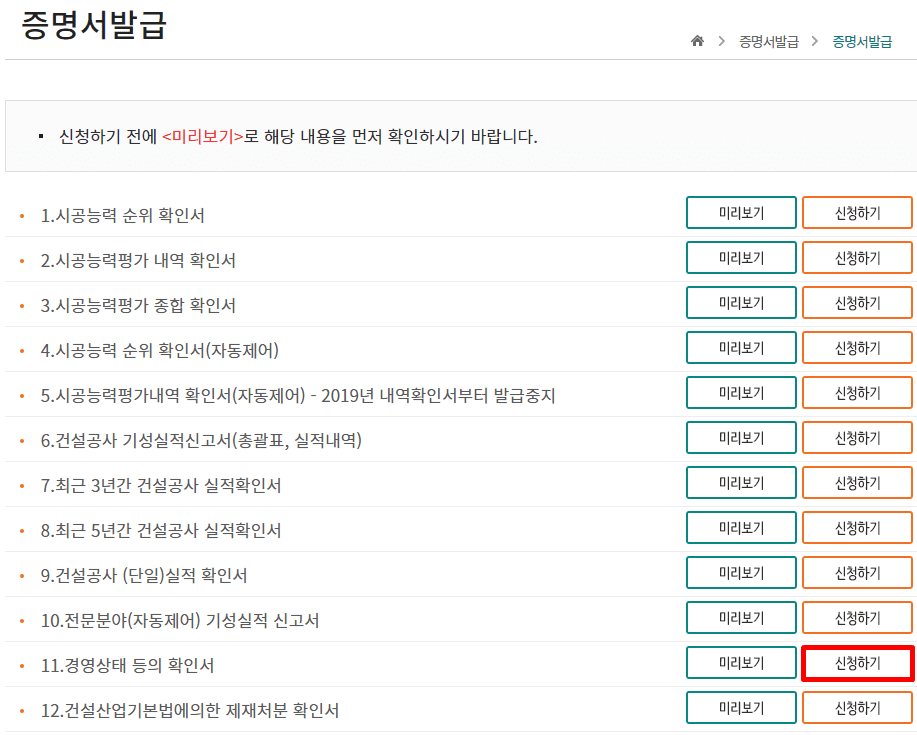This screenshot has height=735, width=917.
Task: Preview 10.전문분야(자동제어) 기성실적 신고서
Action: tap(741, 617)
